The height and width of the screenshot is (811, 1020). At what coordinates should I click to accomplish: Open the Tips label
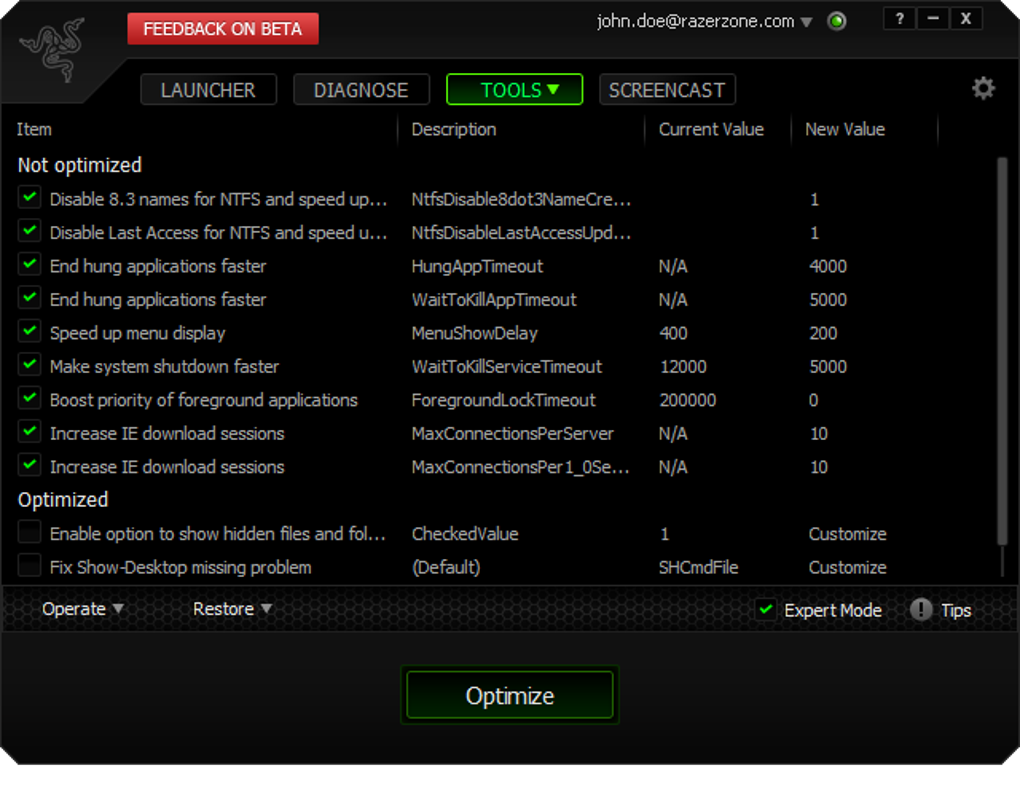click(x=956, y=610)
